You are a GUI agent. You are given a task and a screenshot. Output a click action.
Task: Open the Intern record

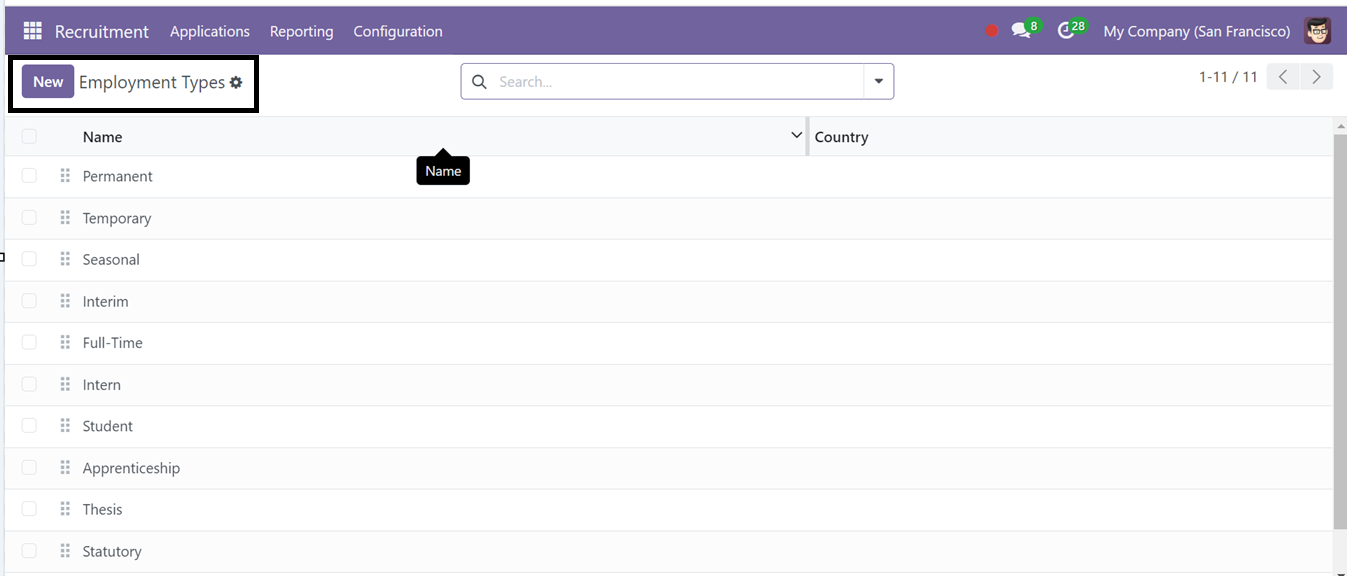(102, 384)
